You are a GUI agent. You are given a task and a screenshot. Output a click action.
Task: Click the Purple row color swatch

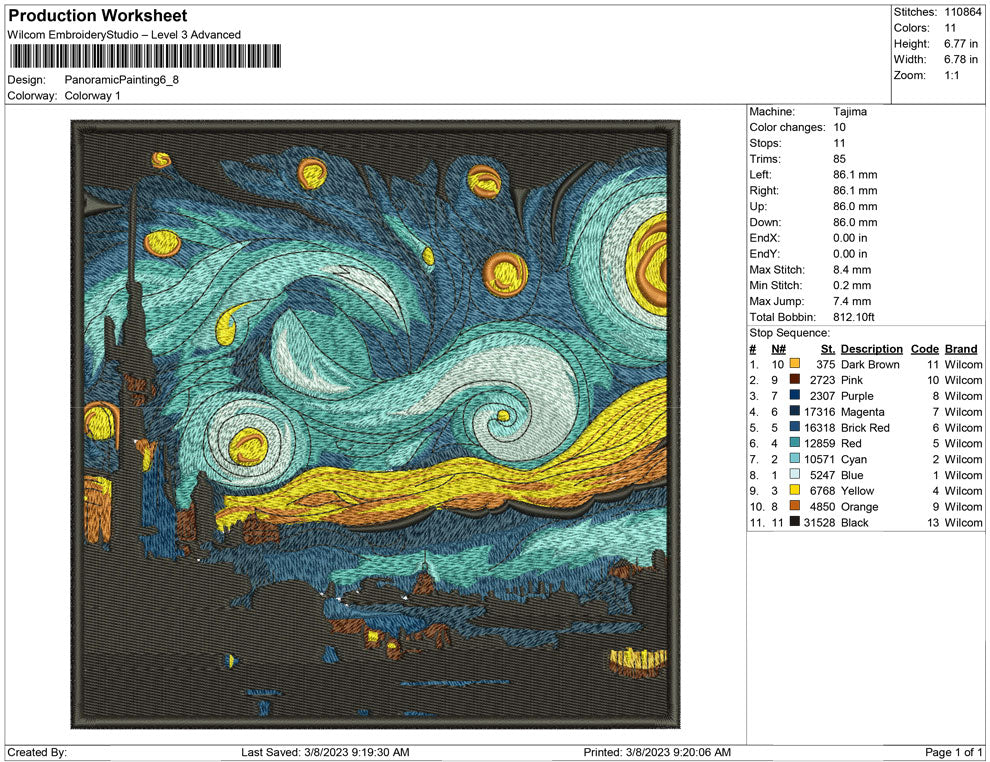795,395
